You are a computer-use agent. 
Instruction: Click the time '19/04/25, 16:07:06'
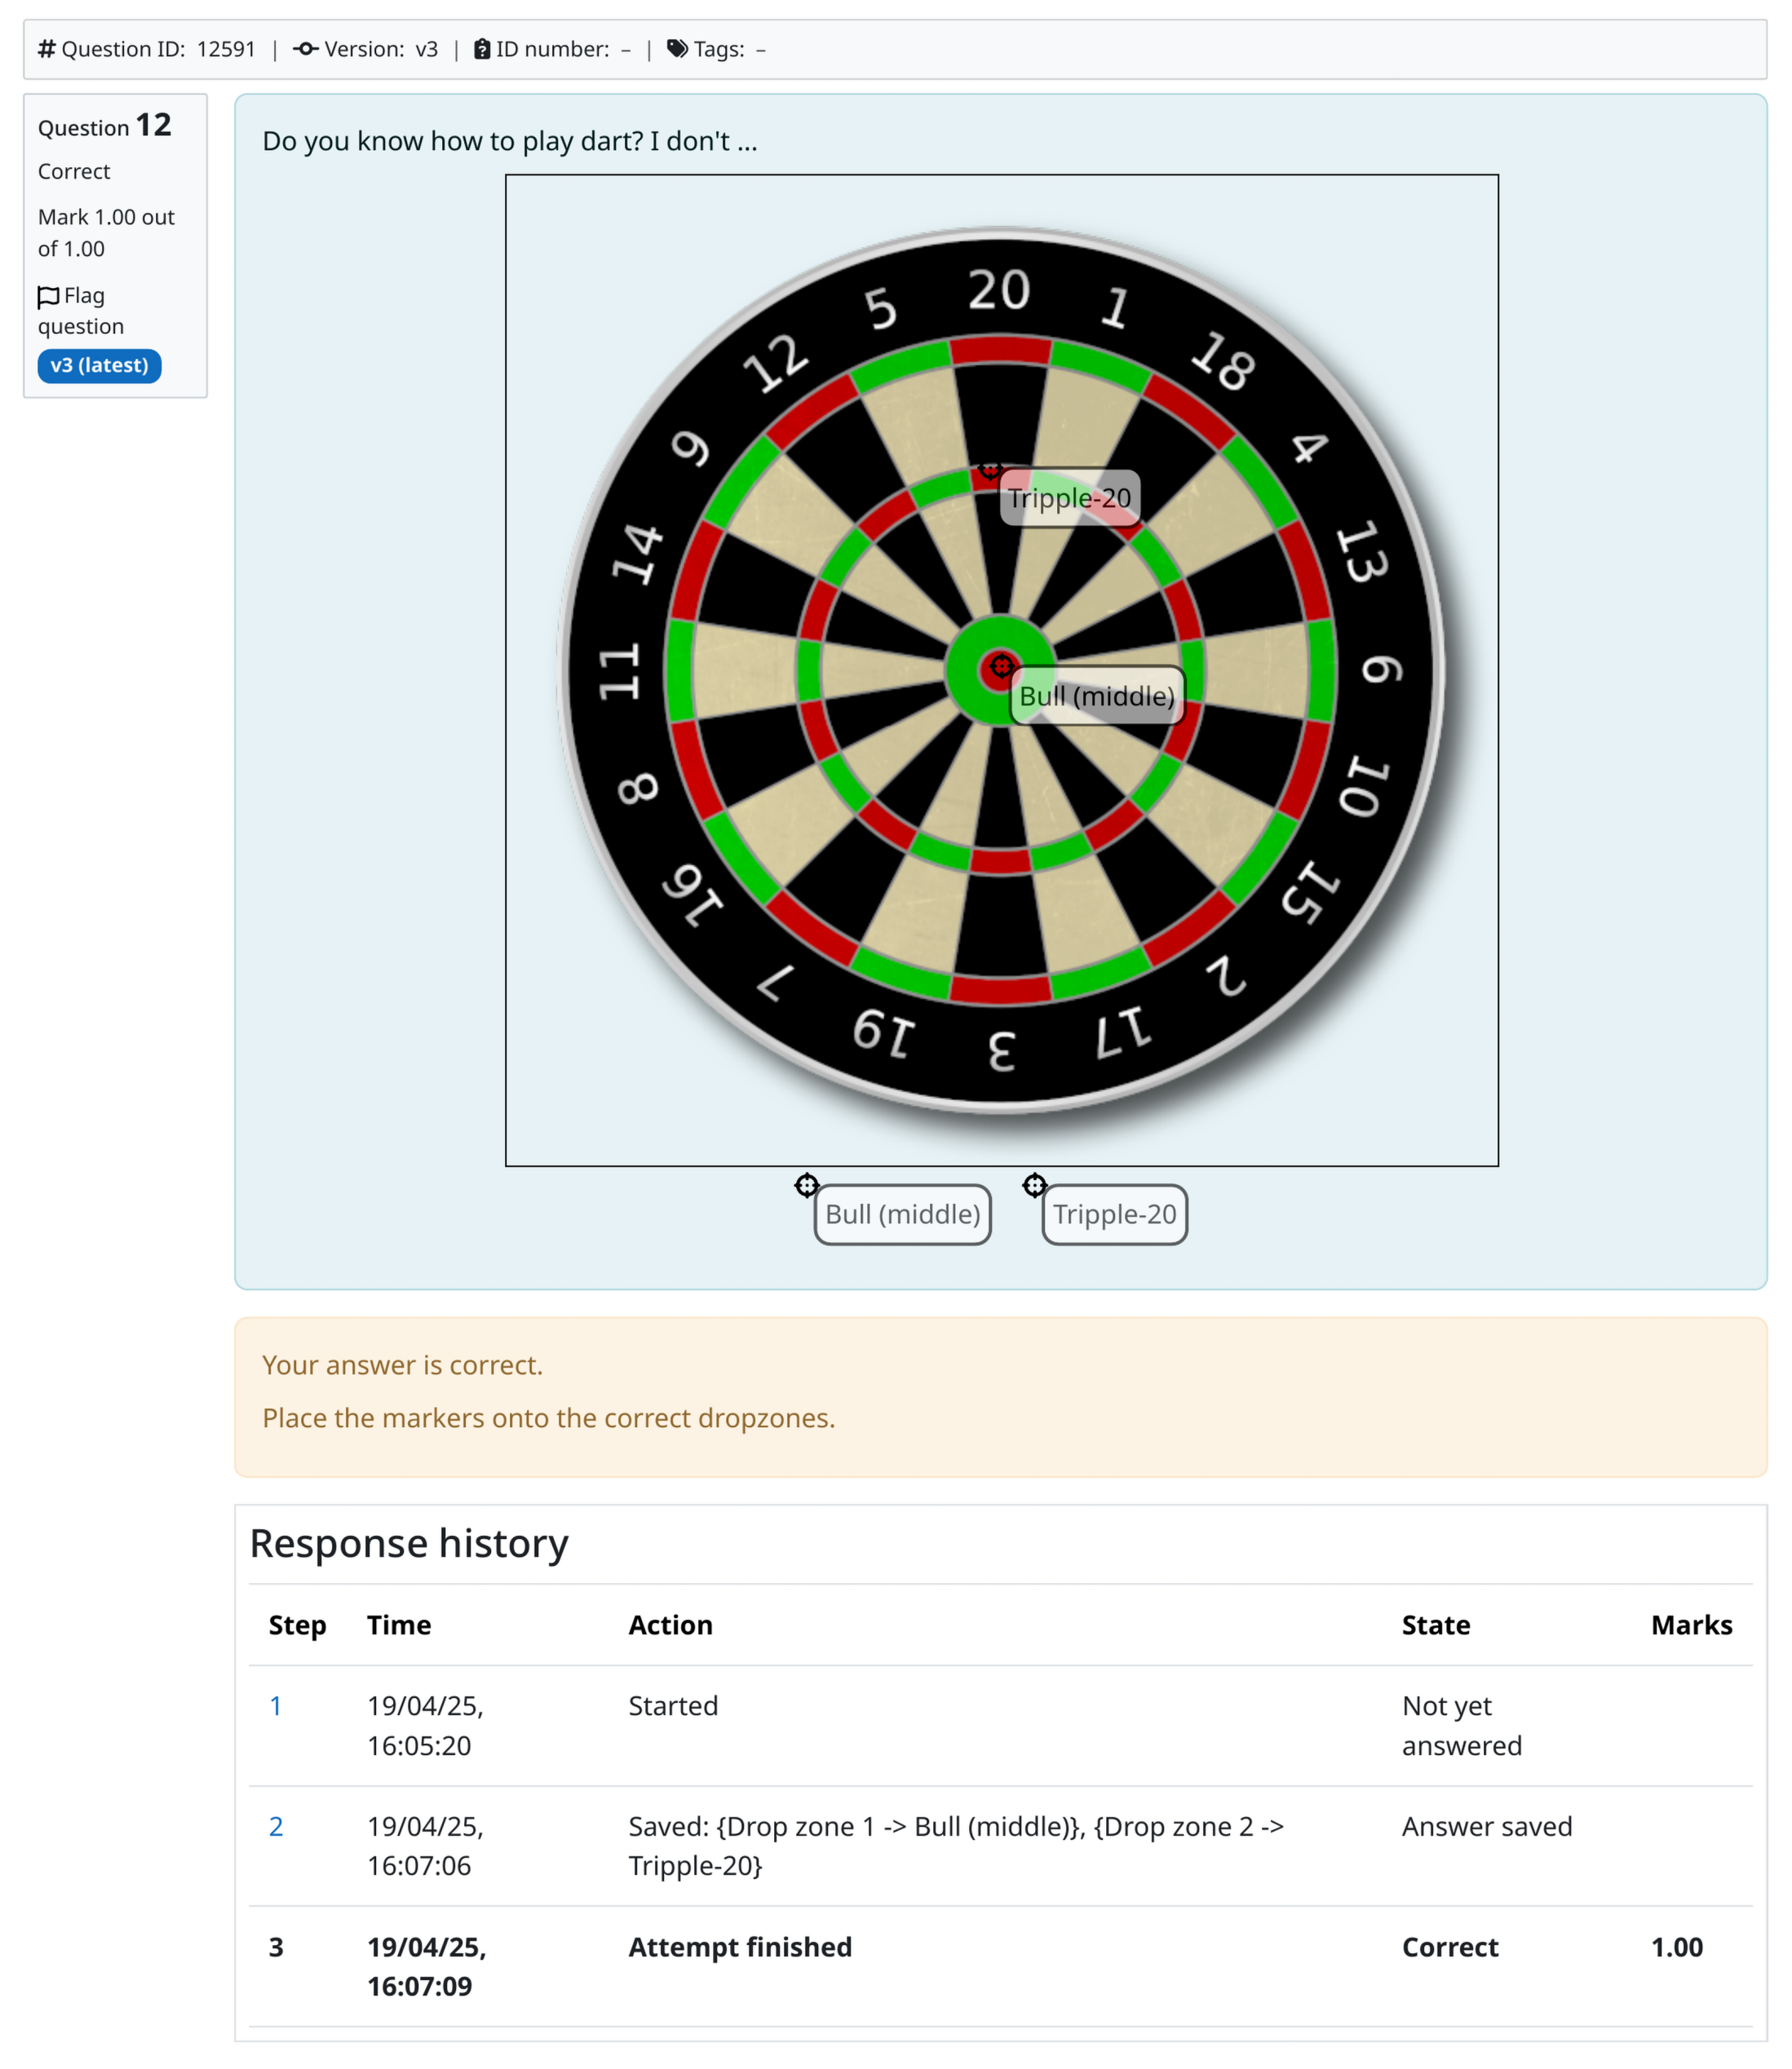coord(425,1846)
